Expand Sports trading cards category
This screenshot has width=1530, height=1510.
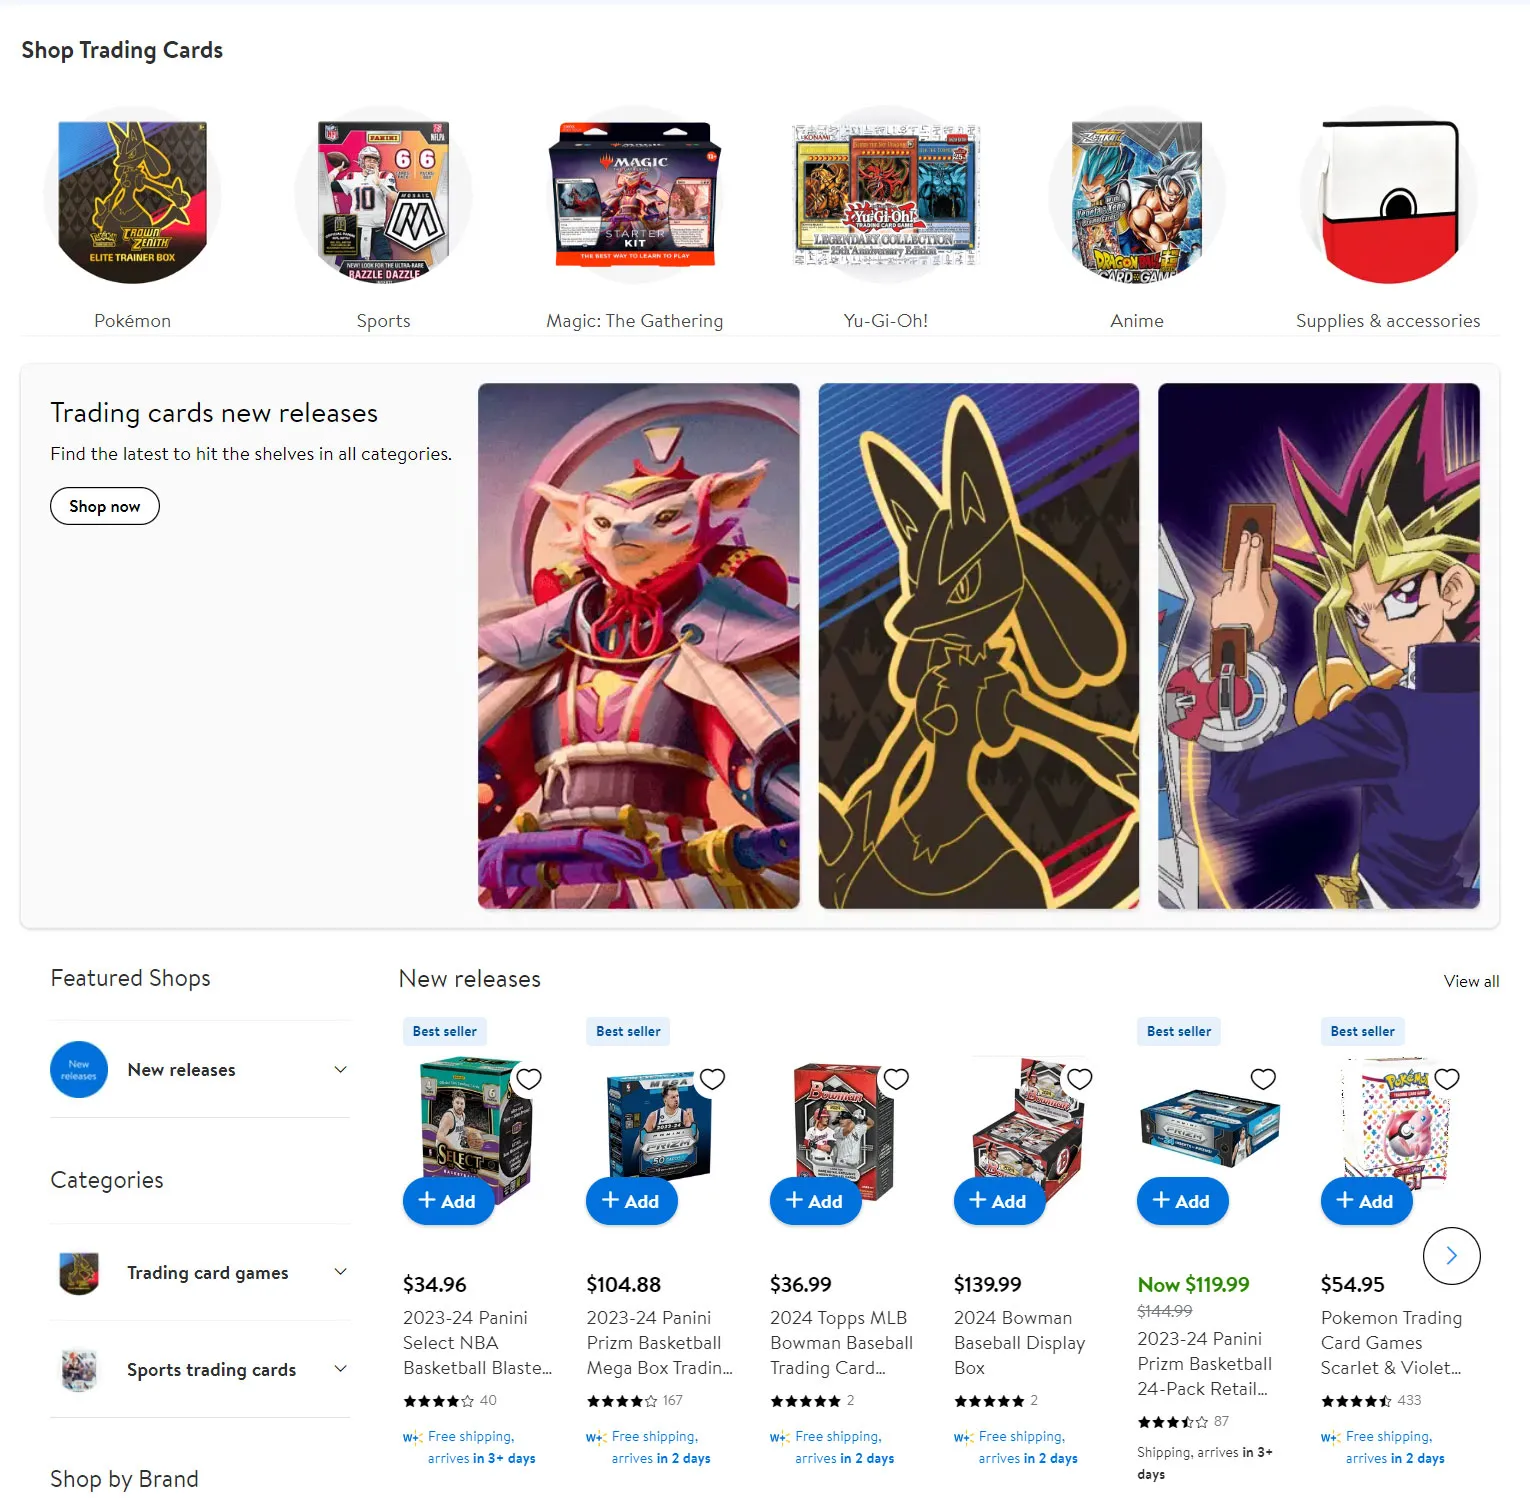200,1369
